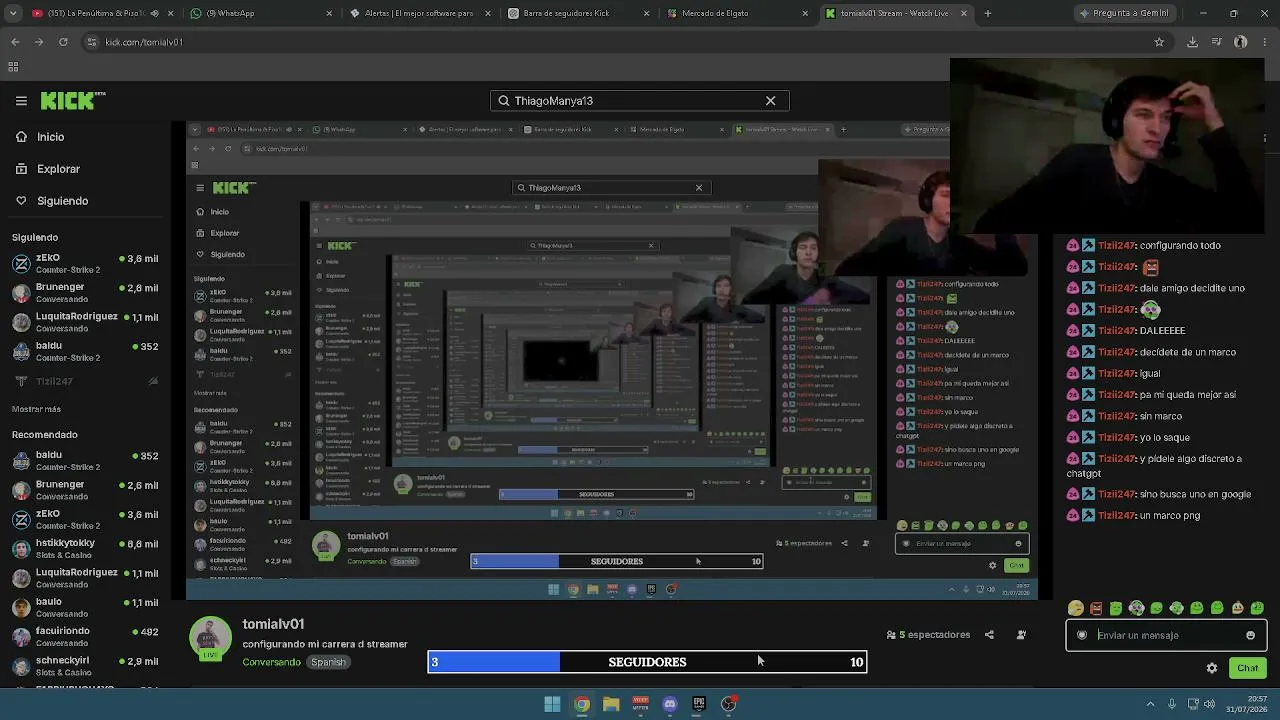1280x720 pixels.
Task: Open facuiriondo's channel from Recomendado
Action: (x=85, y=636)
